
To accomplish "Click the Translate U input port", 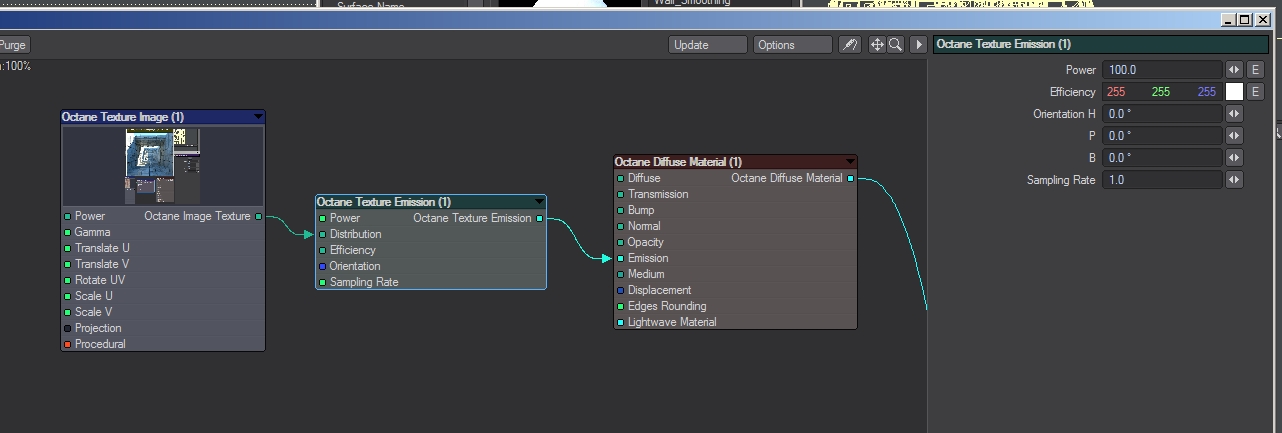I will click(68, 248).
